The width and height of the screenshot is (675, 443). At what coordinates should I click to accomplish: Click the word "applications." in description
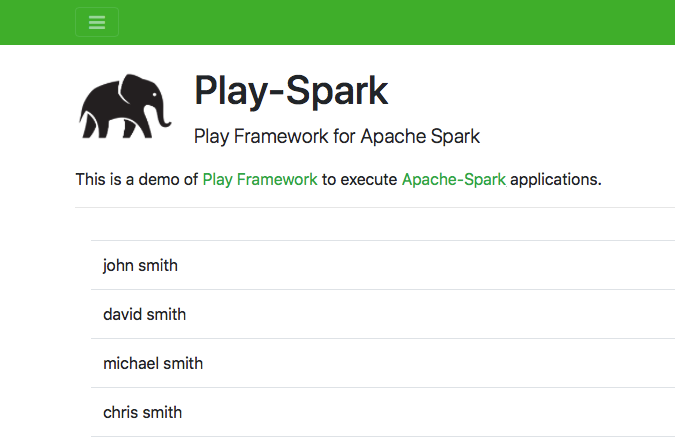556,180
